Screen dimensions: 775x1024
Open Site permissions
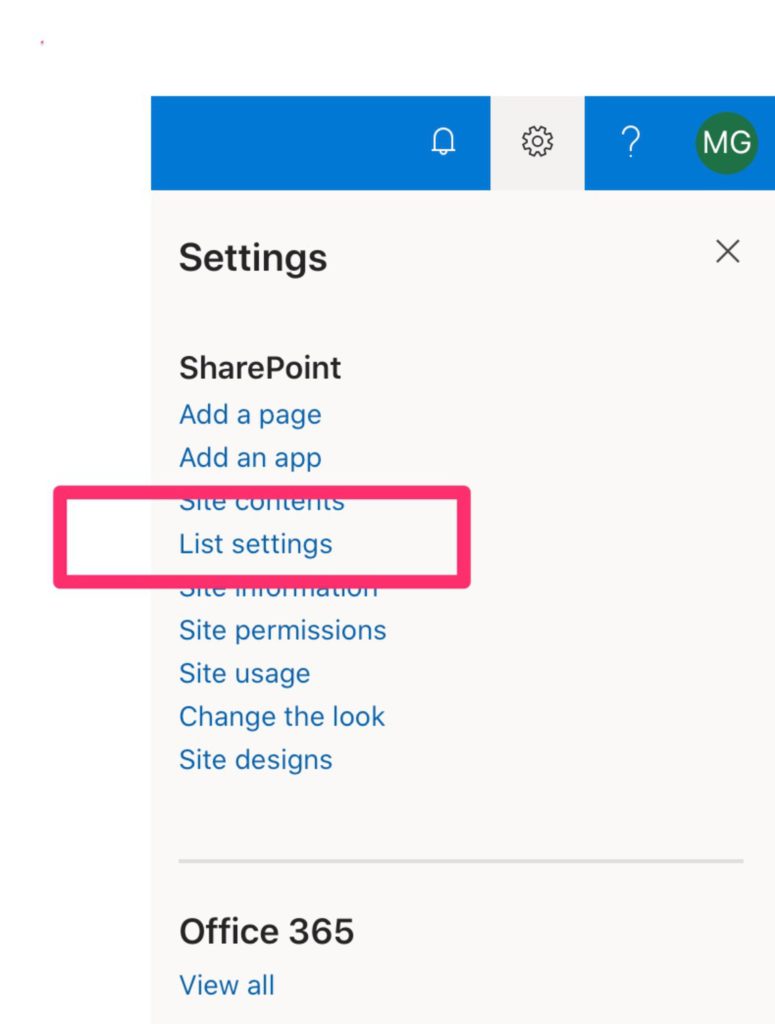(282, 630)
